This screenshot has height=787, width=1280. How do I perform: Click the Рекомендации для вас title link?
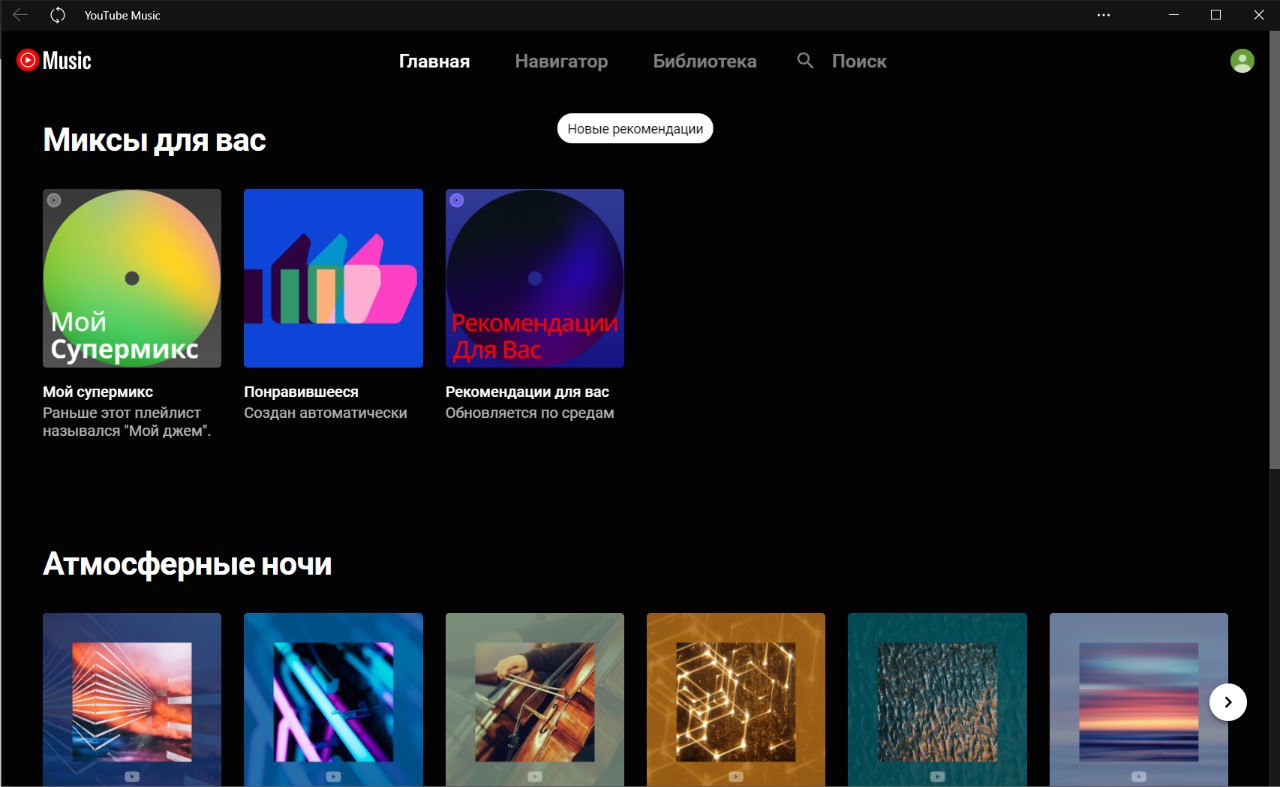[527, 392]
